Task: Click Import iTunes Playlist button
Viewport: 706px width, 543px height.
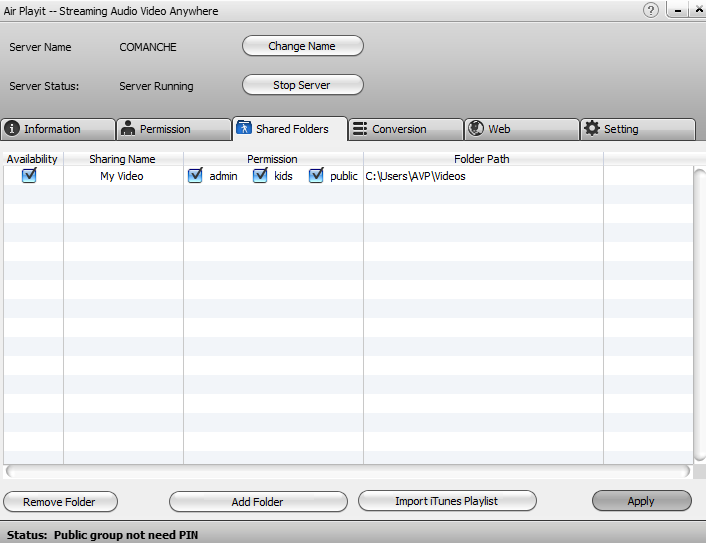Action: click(x=447, y=501)
